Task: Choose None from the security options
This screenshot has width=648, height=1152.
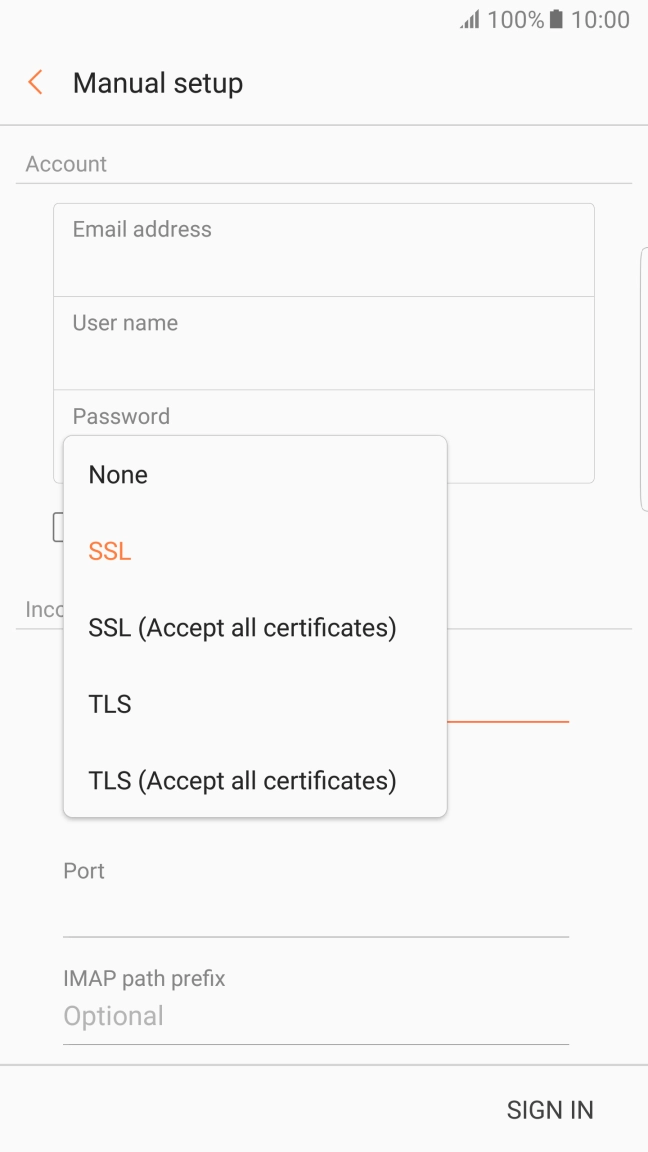Action: pos(117,474)
